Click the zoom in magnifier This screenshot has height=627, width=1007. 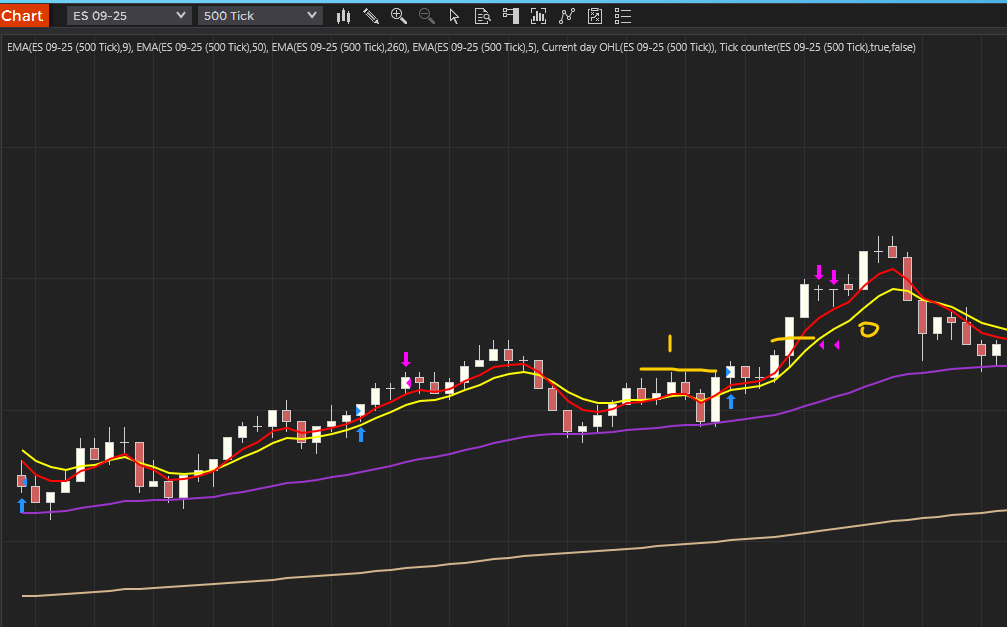(399, 16)
